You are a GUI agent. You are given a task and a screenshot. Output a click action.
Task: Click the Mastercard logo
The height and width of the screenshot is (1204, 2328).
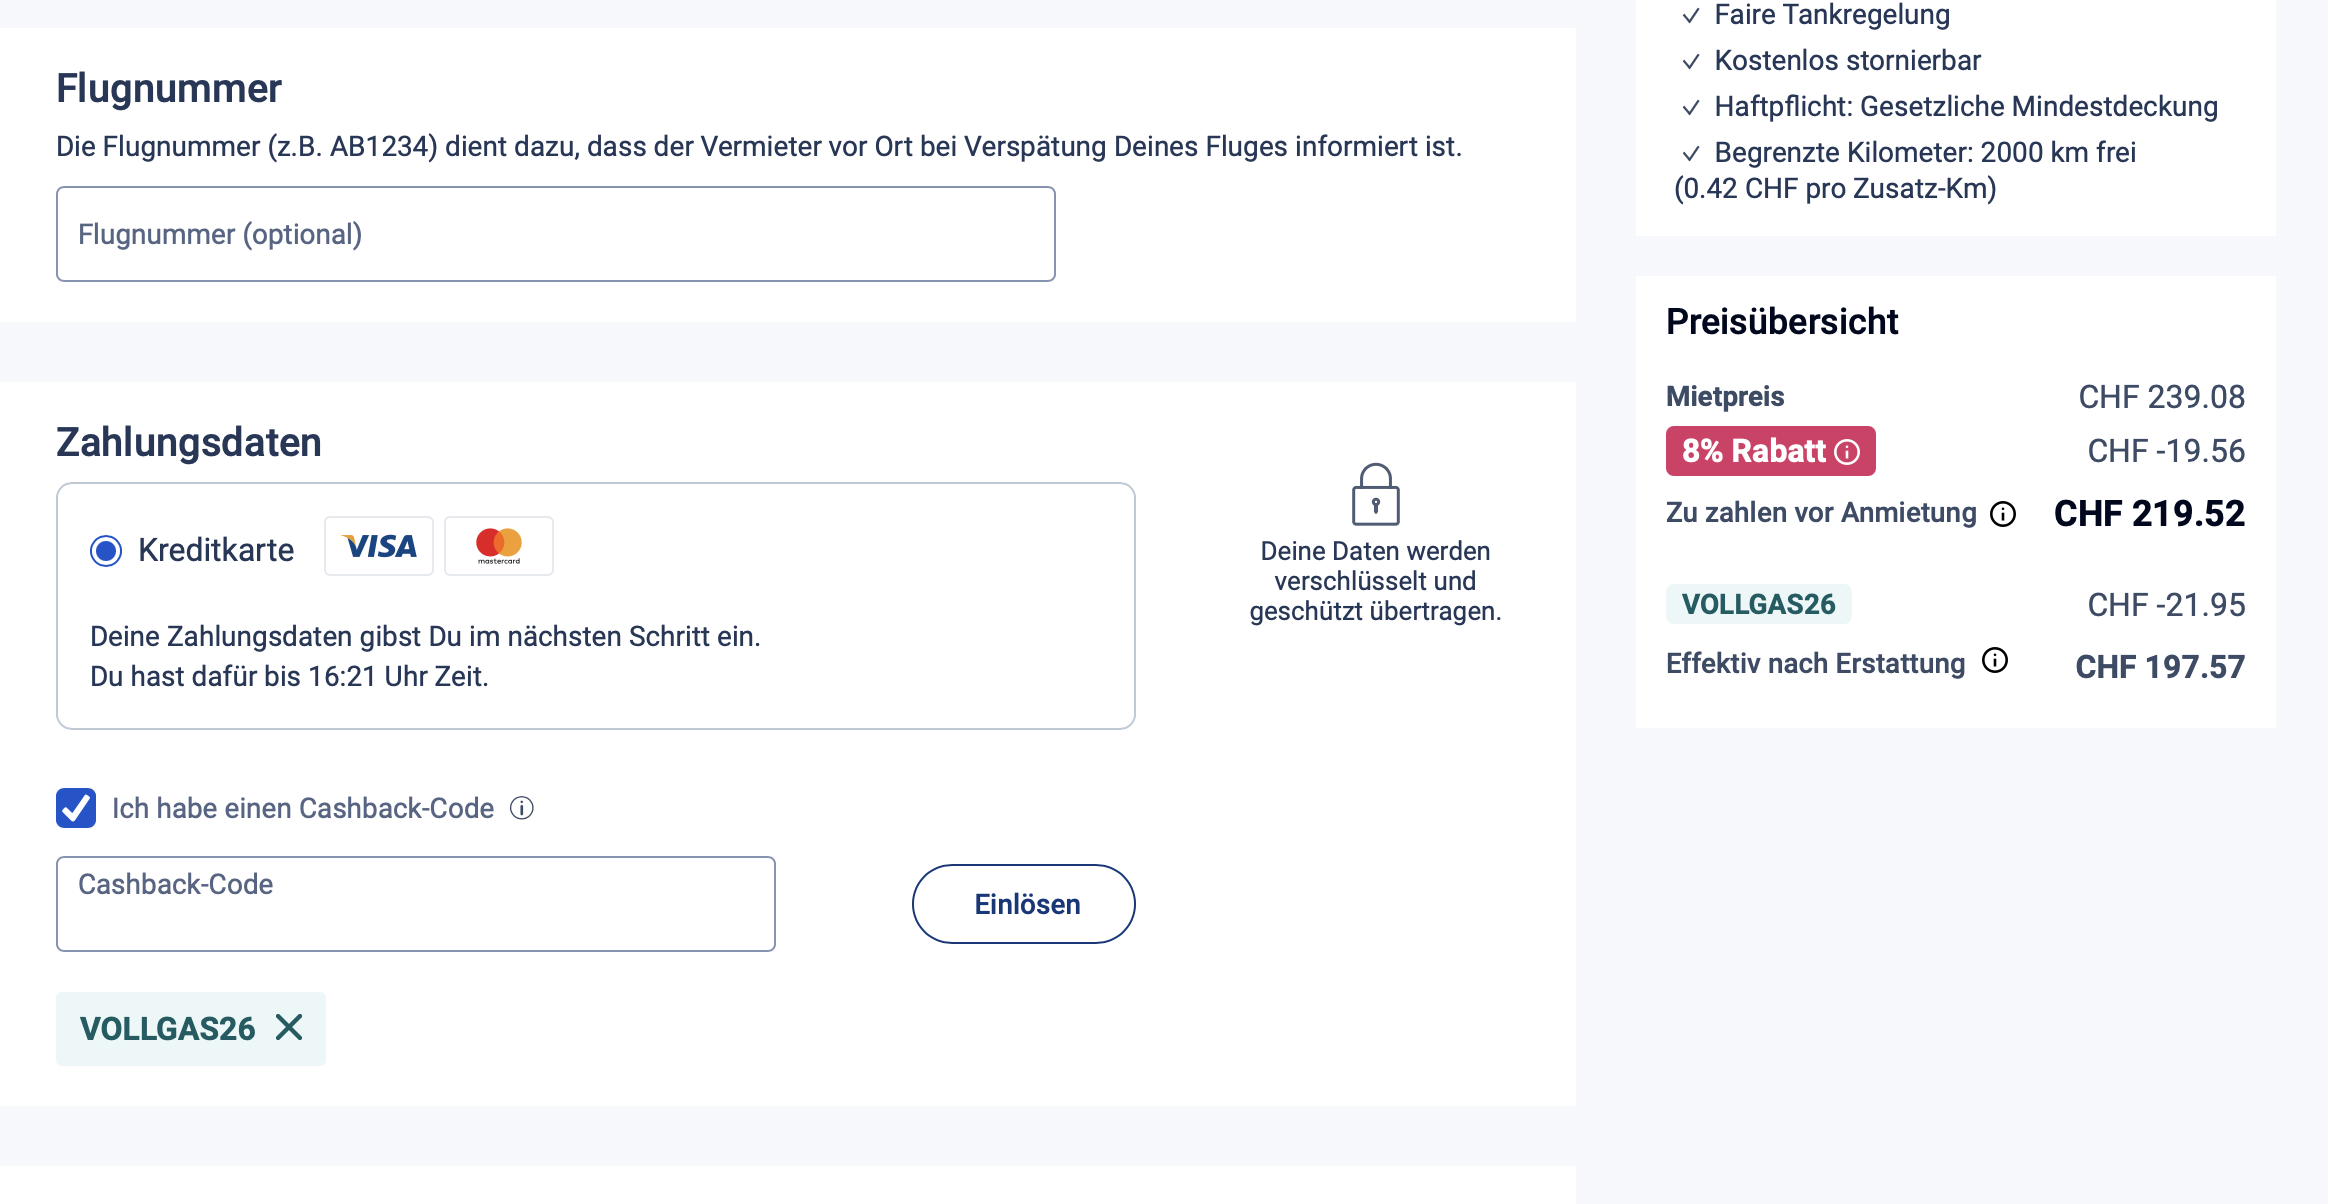click(499, 546)
